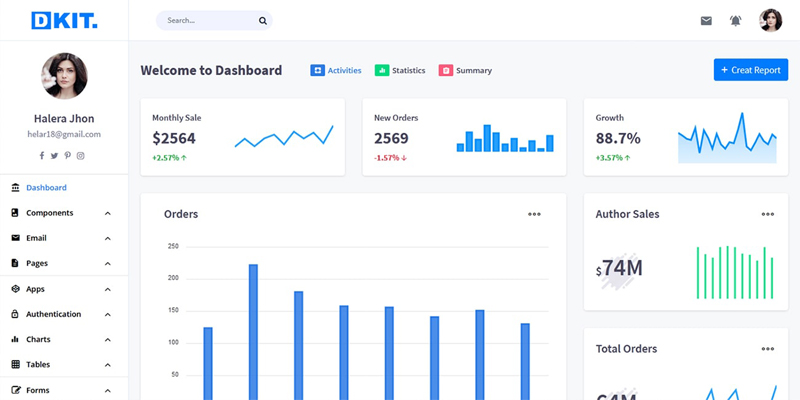Click the Creat Report button

(751, 70)
